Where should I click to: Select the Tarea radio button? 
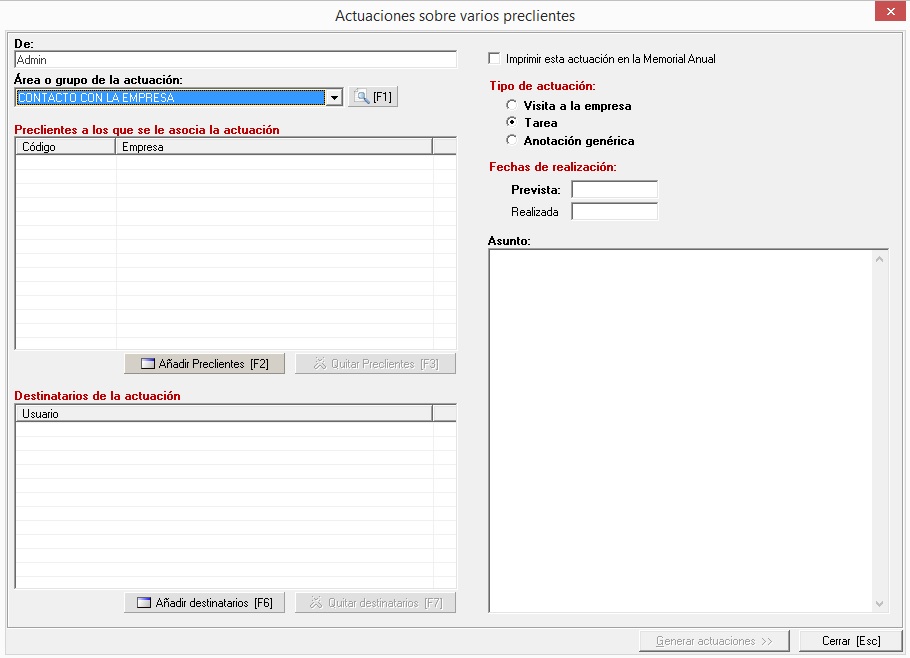[512, 123]
